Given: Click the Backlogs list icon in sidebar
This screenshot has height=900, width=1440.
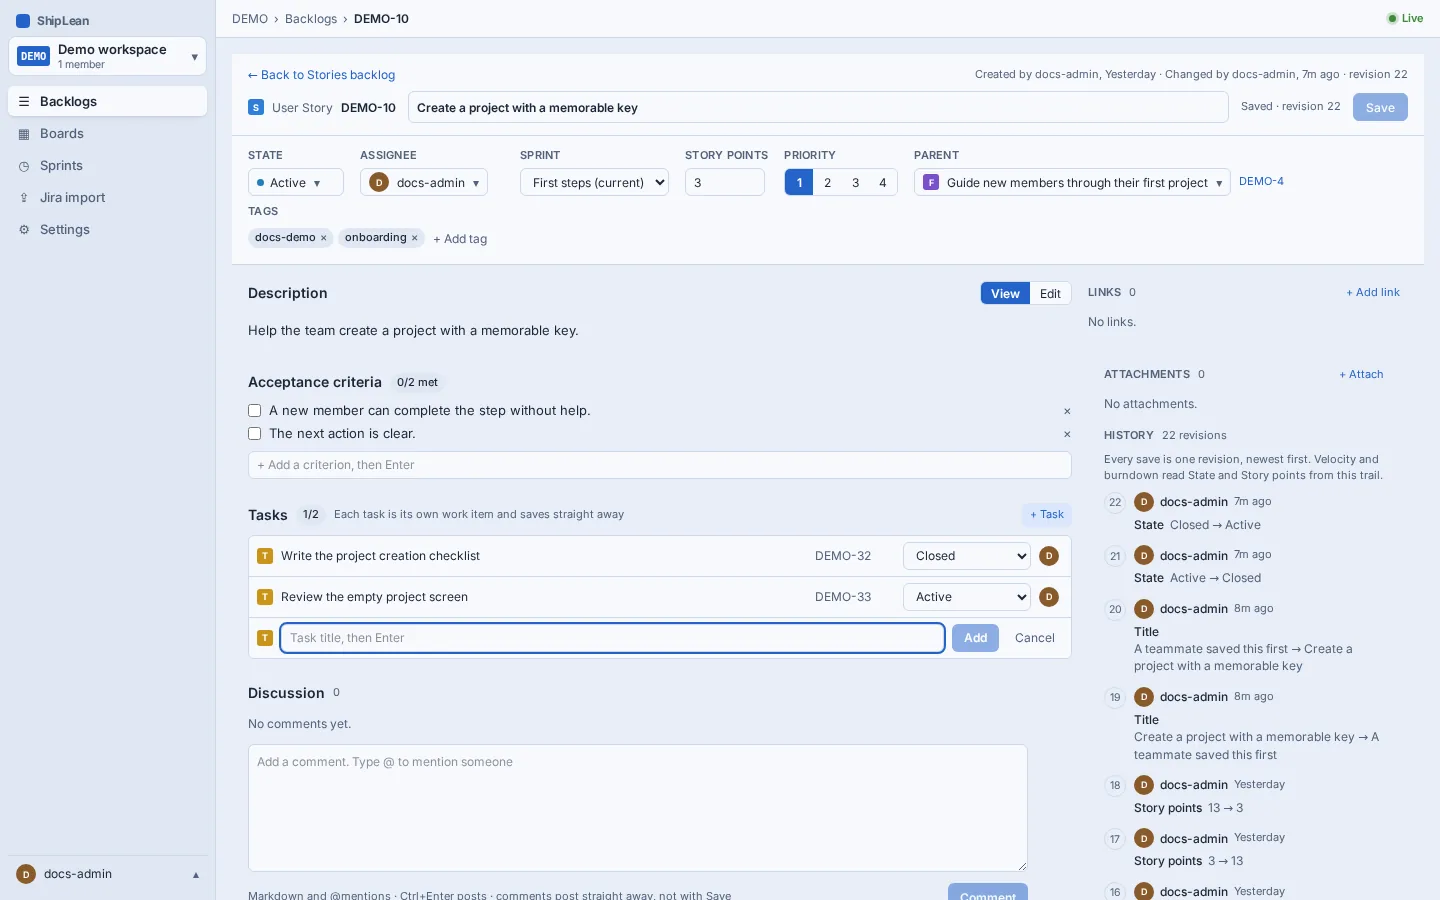Looking at the screenshot, I should click(24, 102).
